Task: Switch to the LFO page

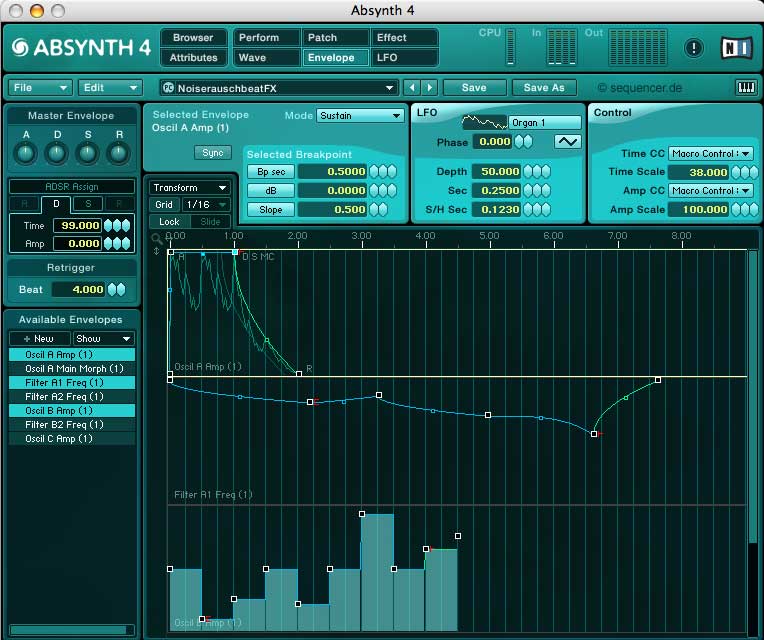Action: click(x=404, y=57)
